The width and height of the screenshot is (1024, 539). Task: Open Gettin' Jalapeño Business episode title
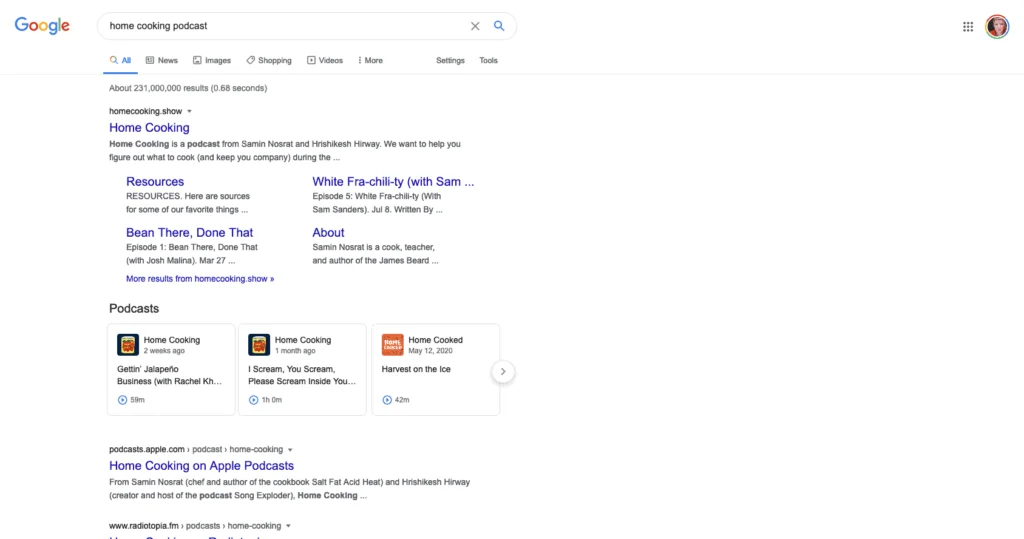click(x=169, y=375)
